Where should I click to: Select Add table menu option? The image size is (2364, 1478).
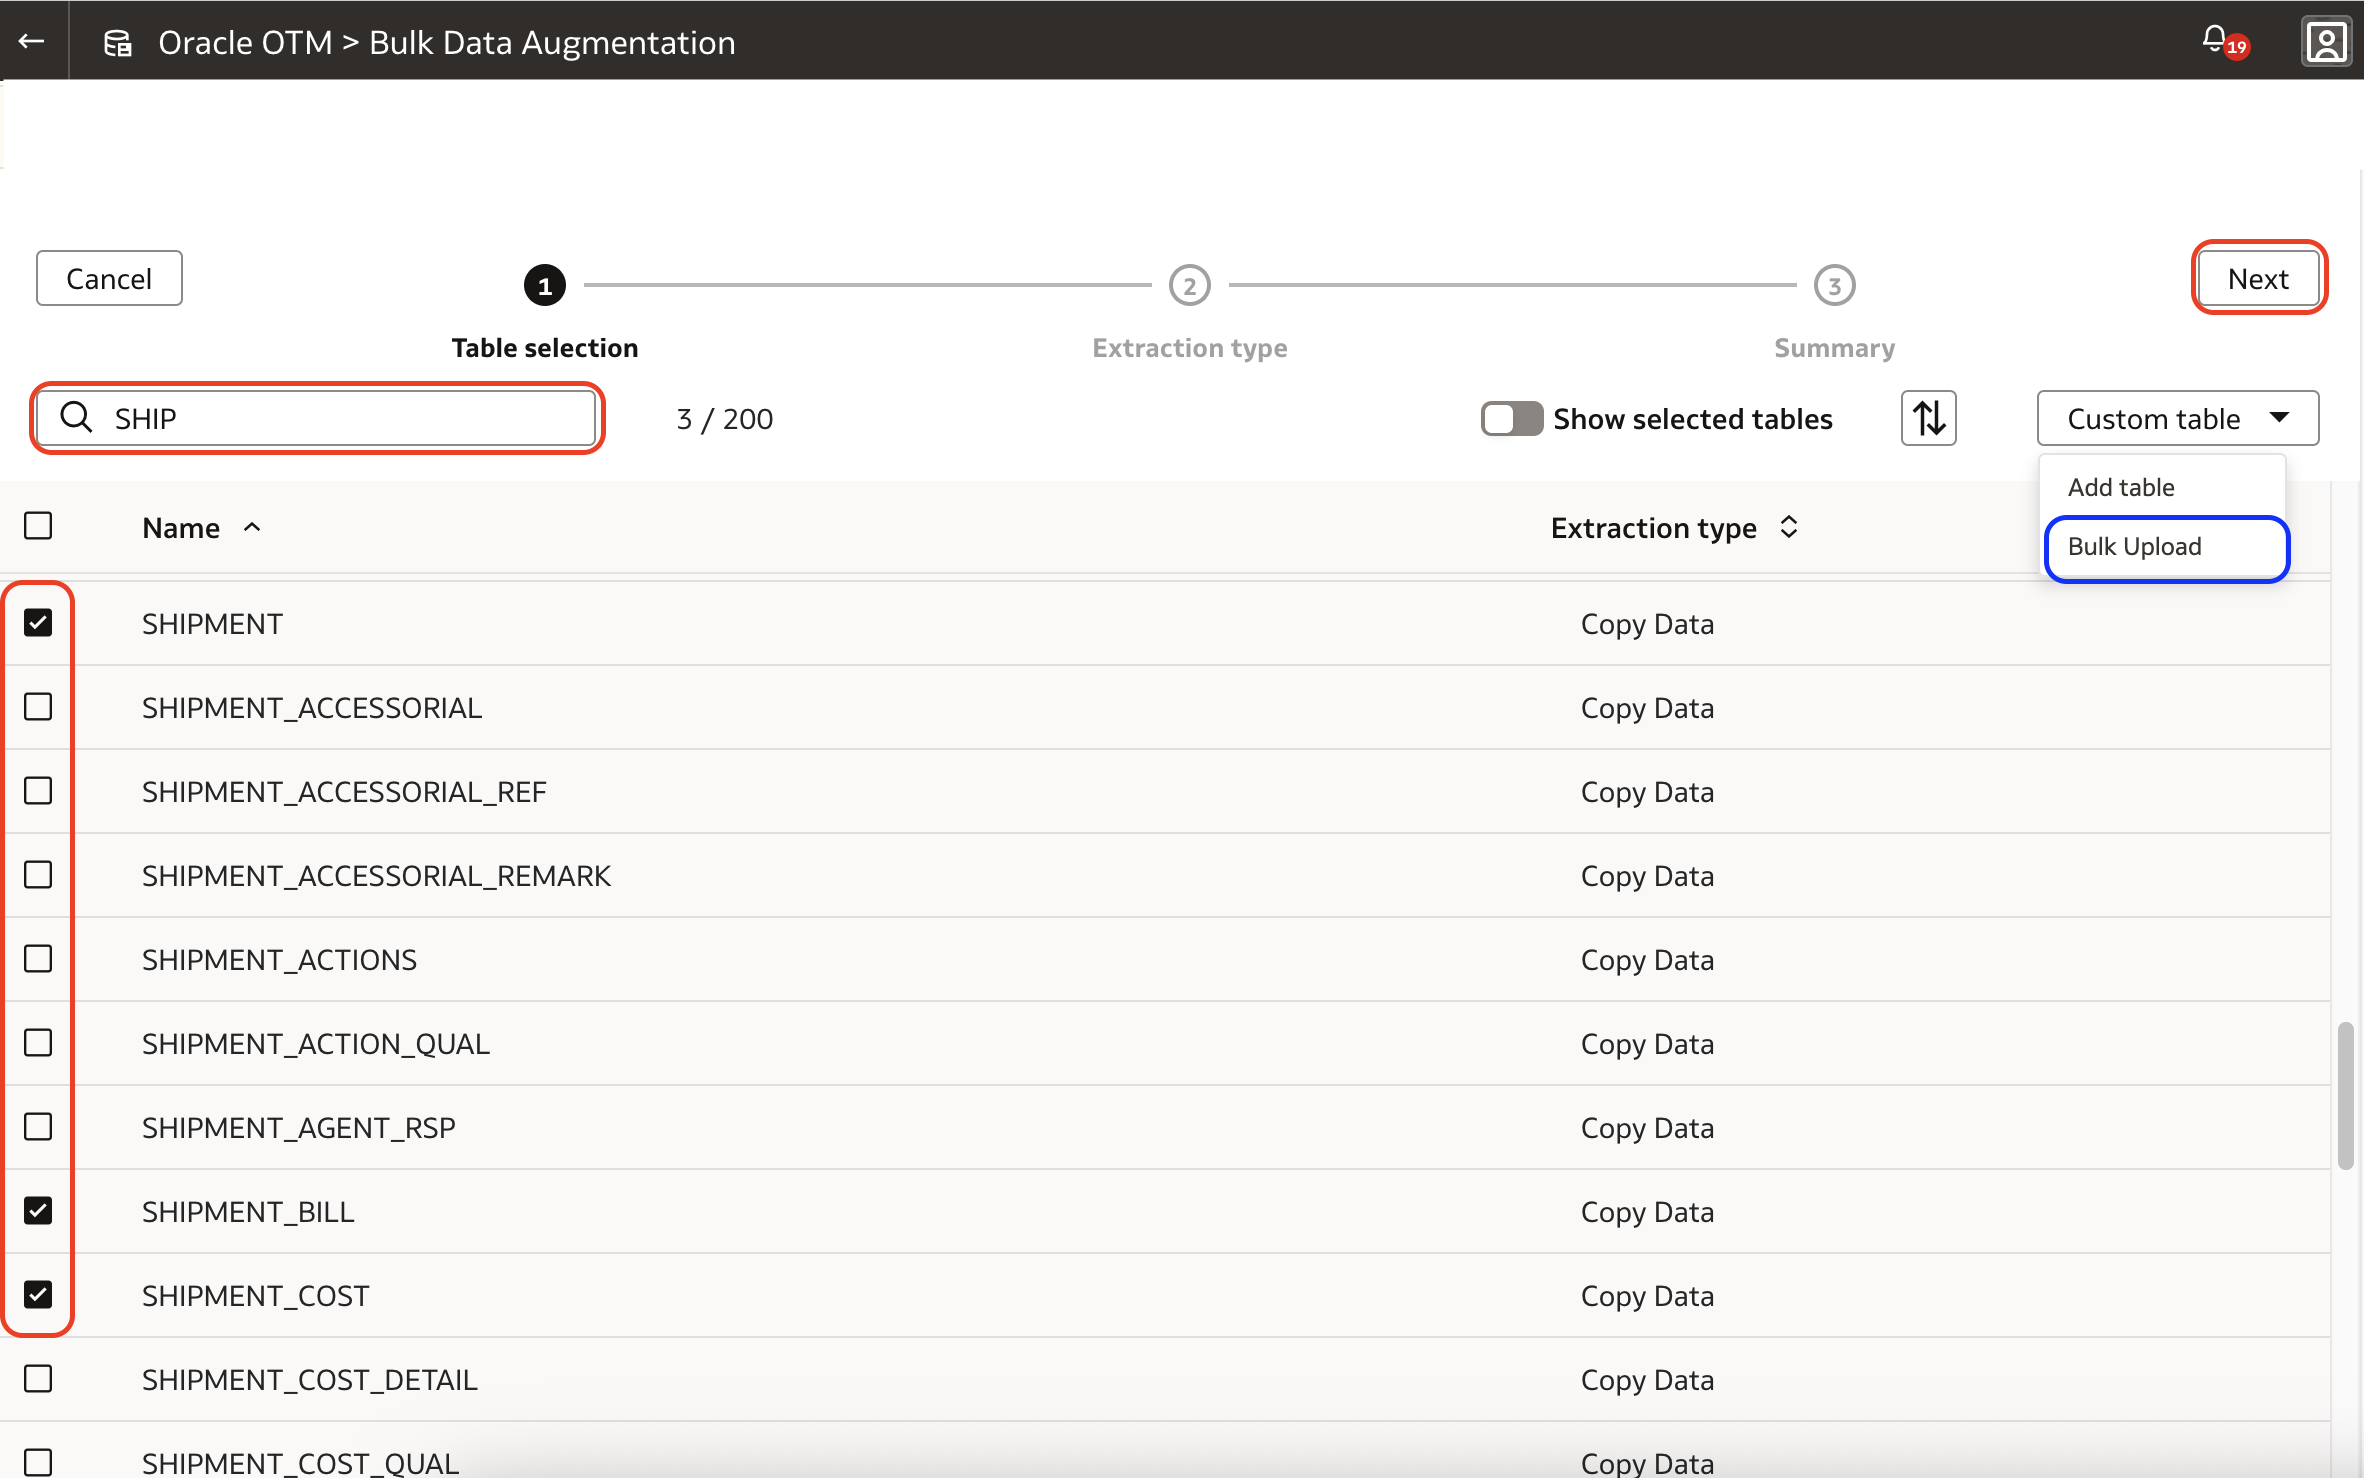click(x=2120, y=487)
